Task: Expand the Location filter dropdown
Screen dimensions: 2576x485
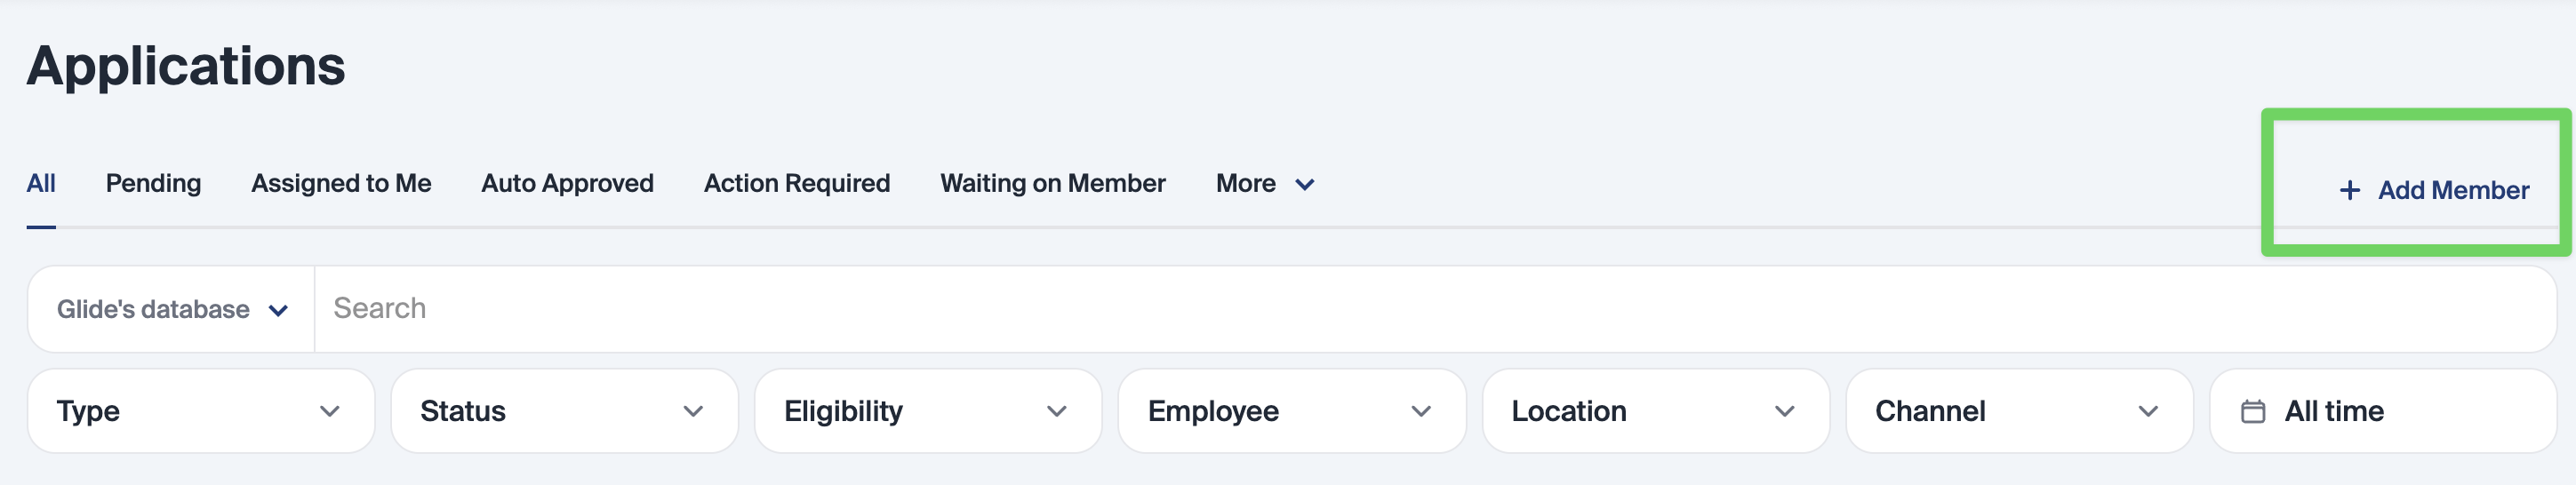Action: coord(1655,411)
